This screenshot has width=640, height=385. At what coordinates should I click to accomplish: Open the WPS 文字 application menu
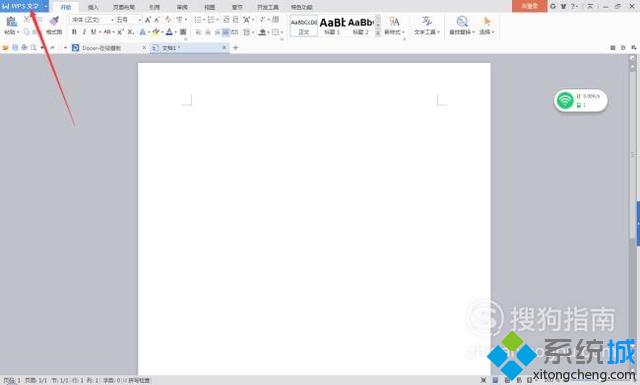(21, 6)
